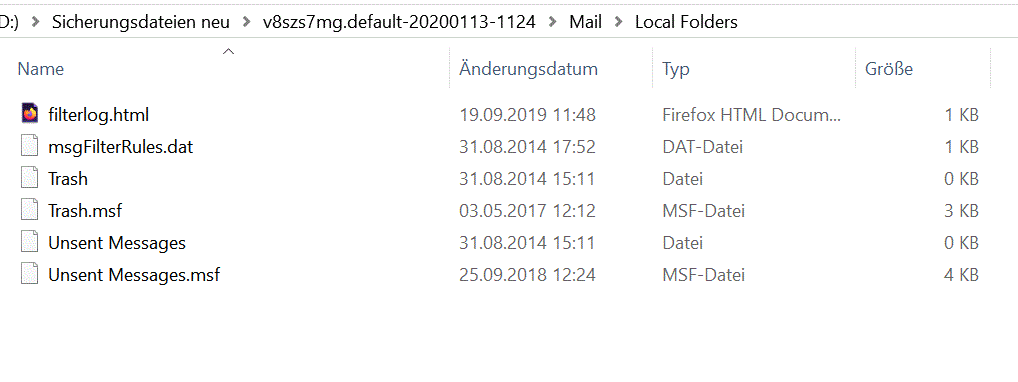Sort files by Größe column
1018x382 pixels.
889,69
